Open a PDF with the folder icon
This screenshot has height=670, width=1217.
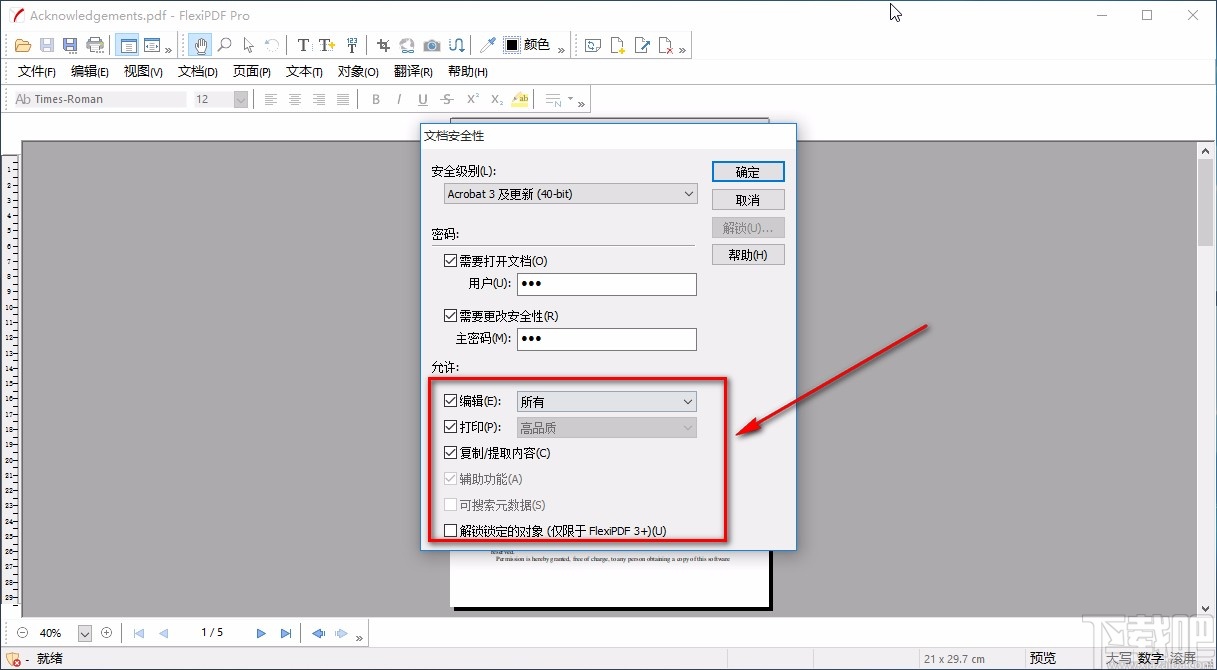[22, 45]
